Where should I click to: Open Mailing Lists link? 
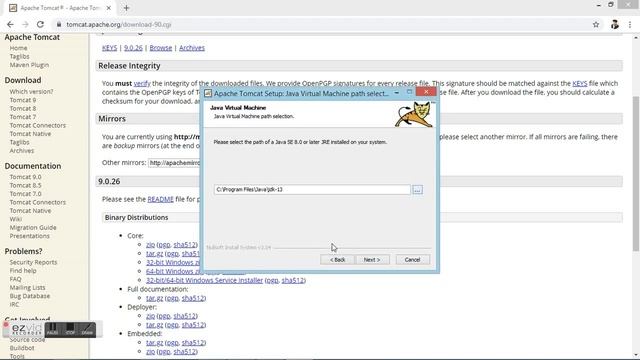click(27, 288)
